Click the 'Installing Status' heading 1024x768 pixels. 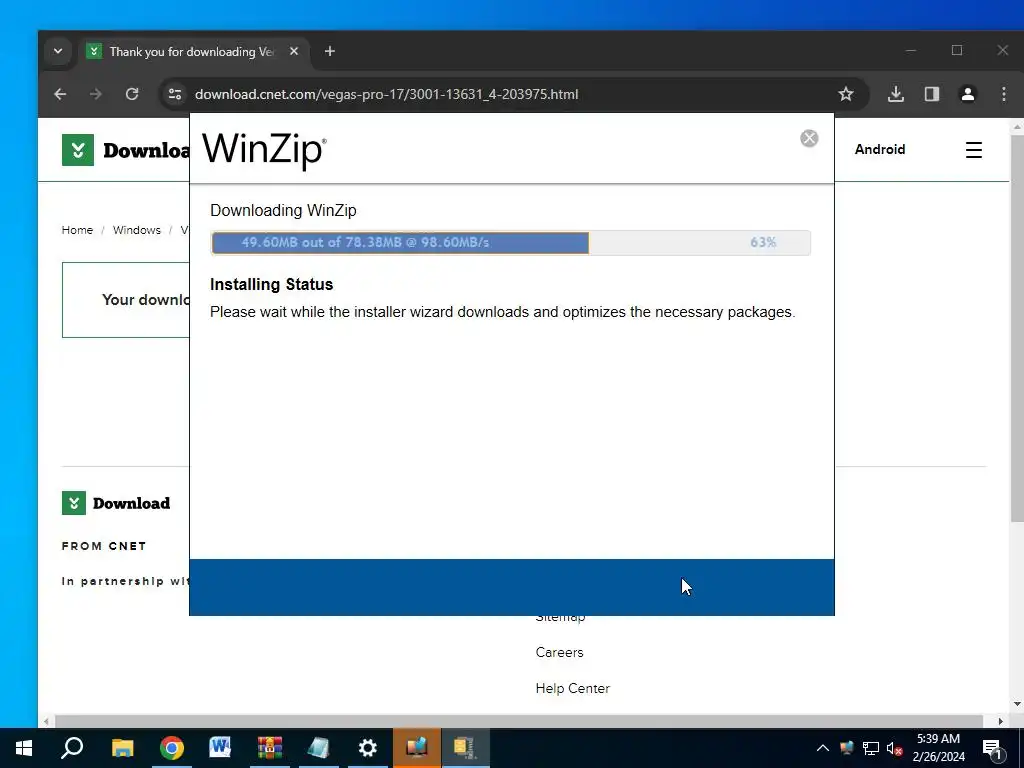pyautogui.click(x=272, y=284)
